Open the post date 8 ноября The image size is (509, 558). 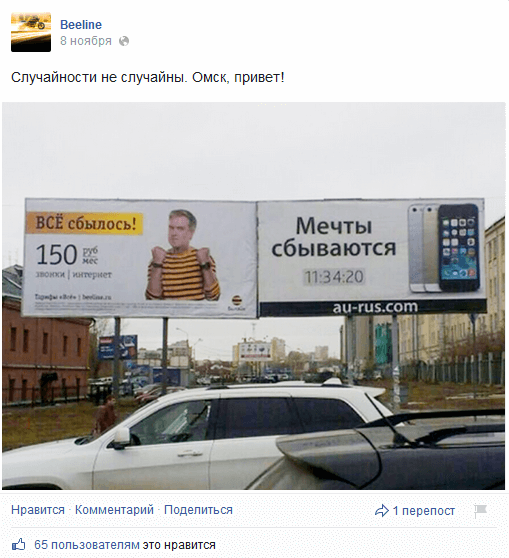pyautogui.click(x=86, y=41)
